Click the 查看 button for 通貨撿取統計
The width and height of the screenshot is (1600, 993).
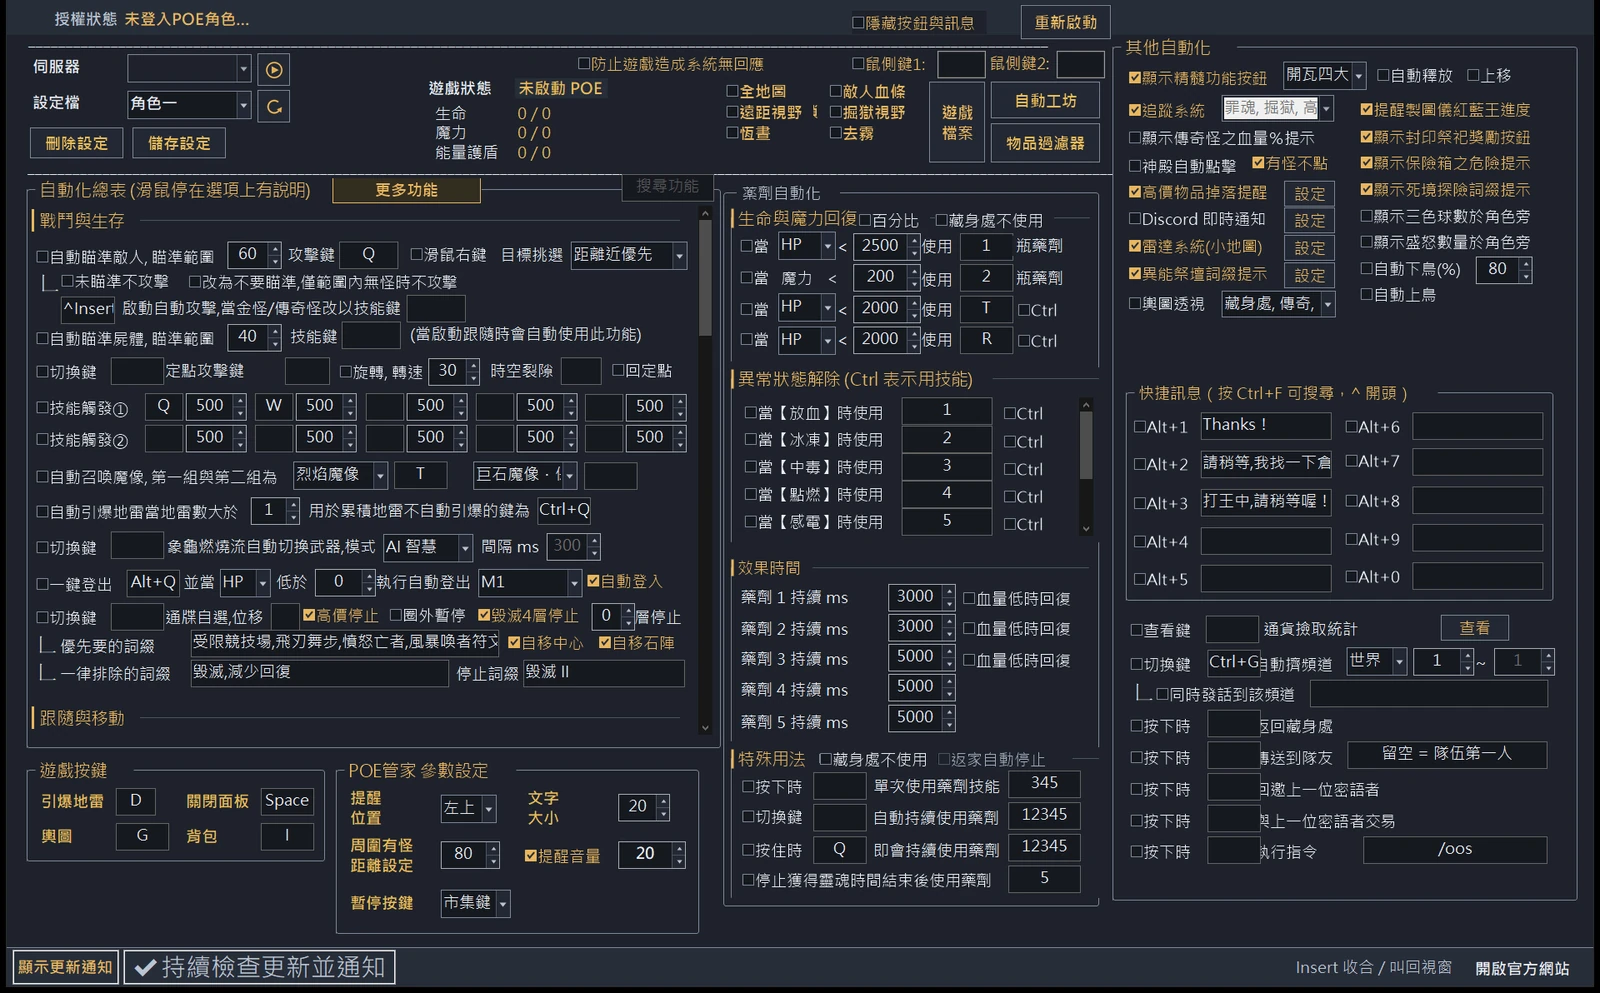click(x=1474, y=628)
